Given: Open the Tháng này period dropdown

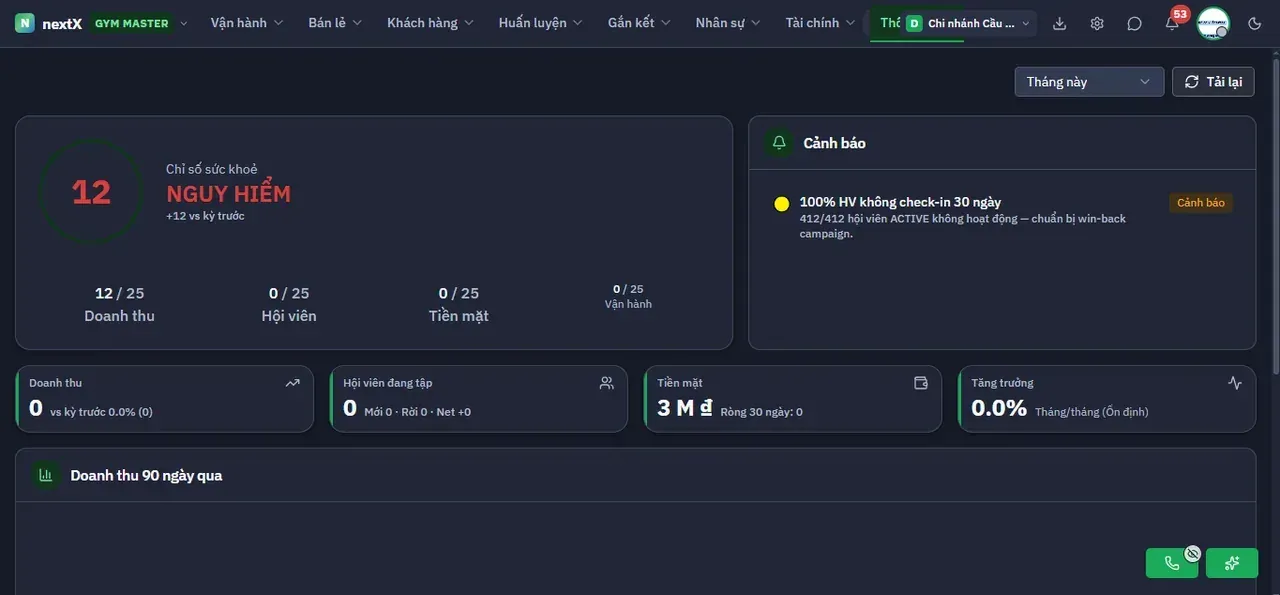Looking at the screenshot, I should click(1089, 82).
